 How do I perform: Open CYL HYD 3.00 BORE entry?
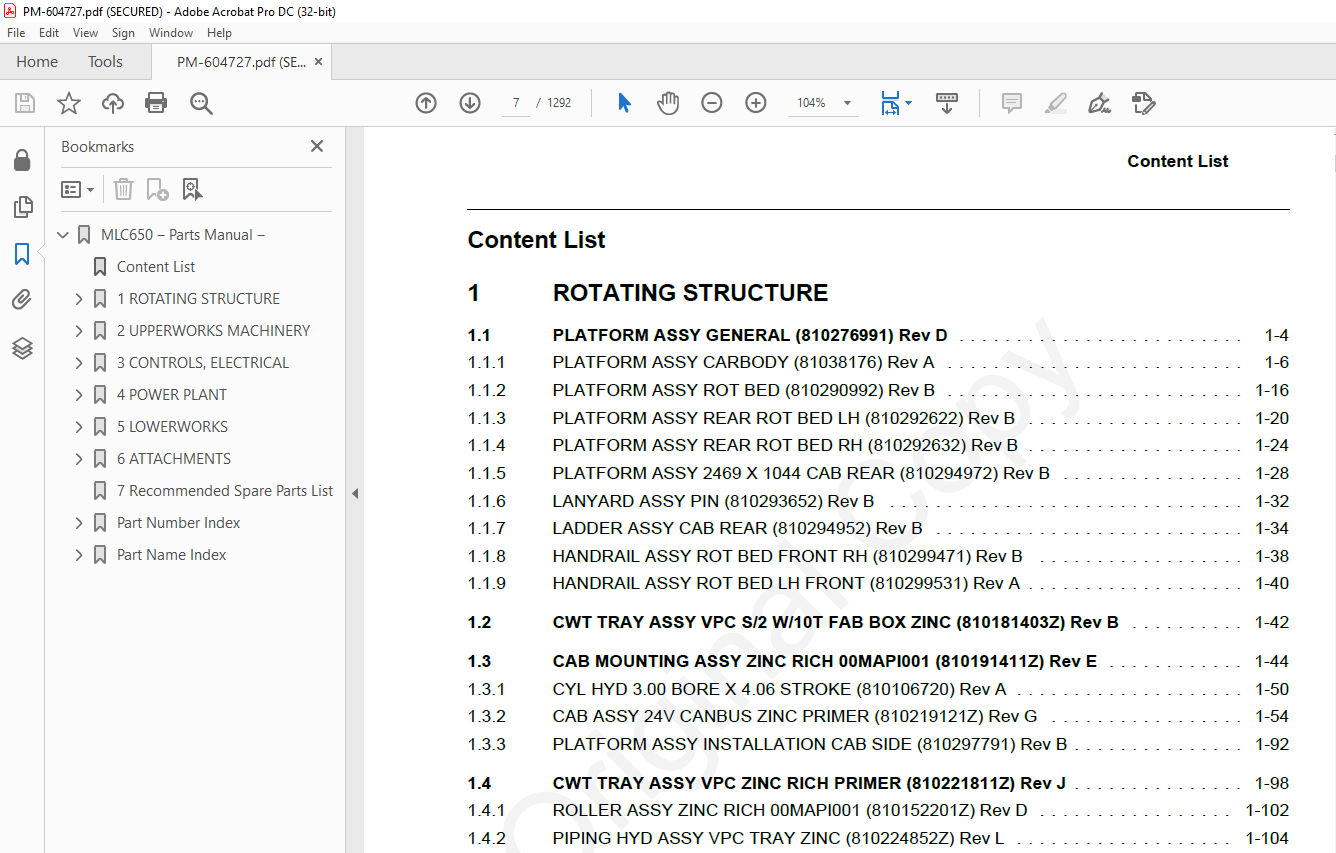point(779,689)
